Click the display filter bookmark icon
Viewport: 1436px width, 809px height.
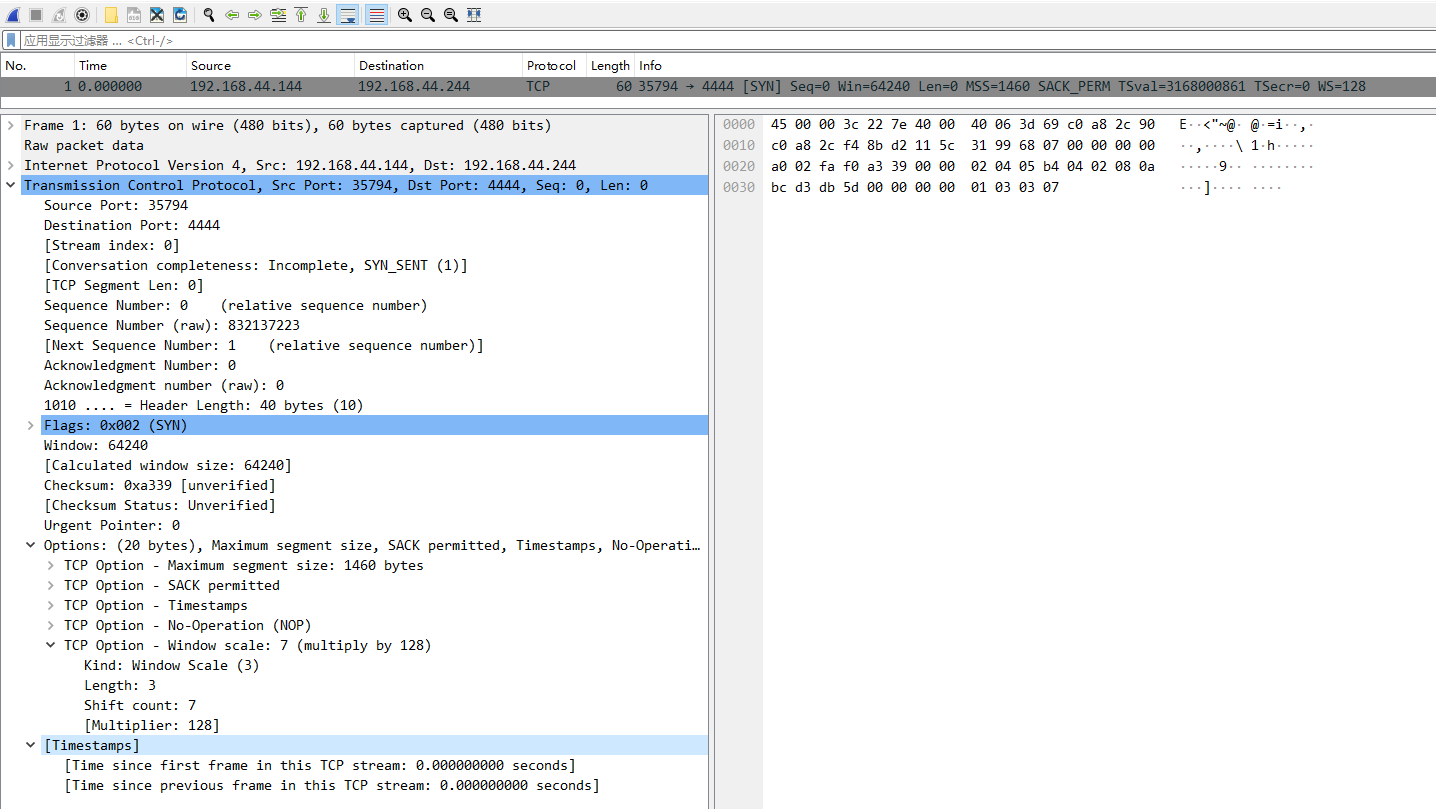pos(11,40)
